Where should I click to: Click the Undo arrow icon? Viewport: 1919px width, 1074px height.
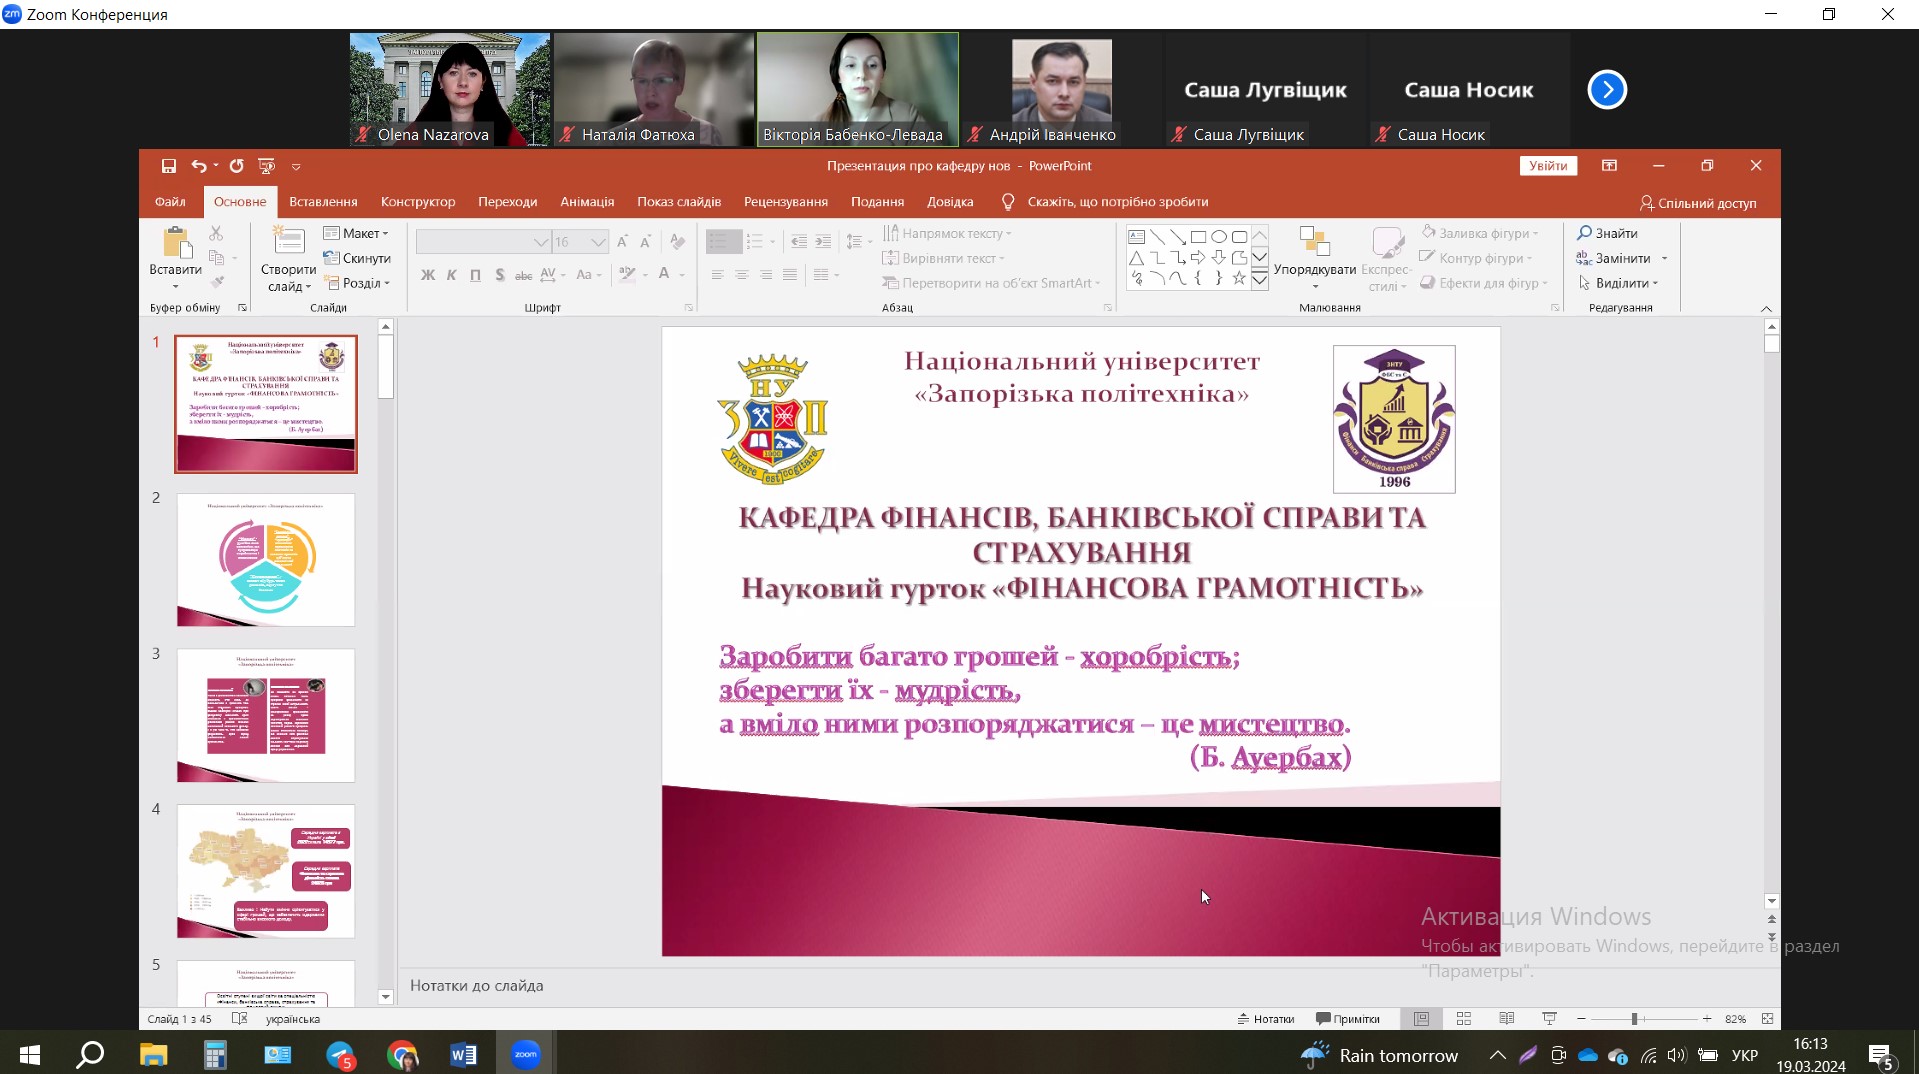(x=199, y=166)
